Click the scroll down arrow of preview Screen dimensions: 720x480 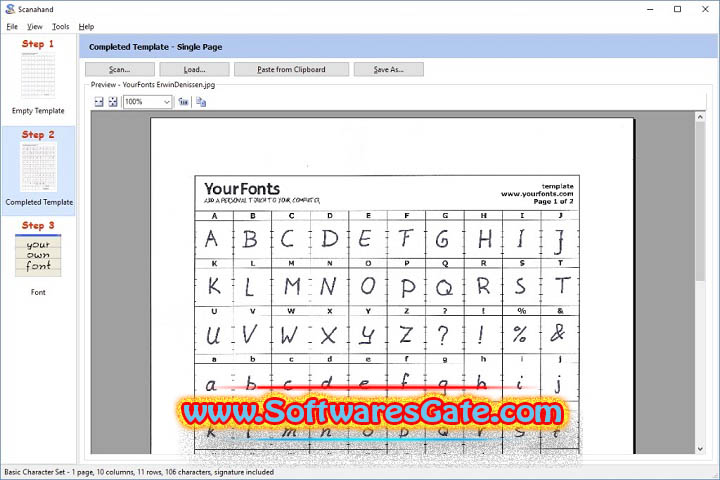[700, 449]
